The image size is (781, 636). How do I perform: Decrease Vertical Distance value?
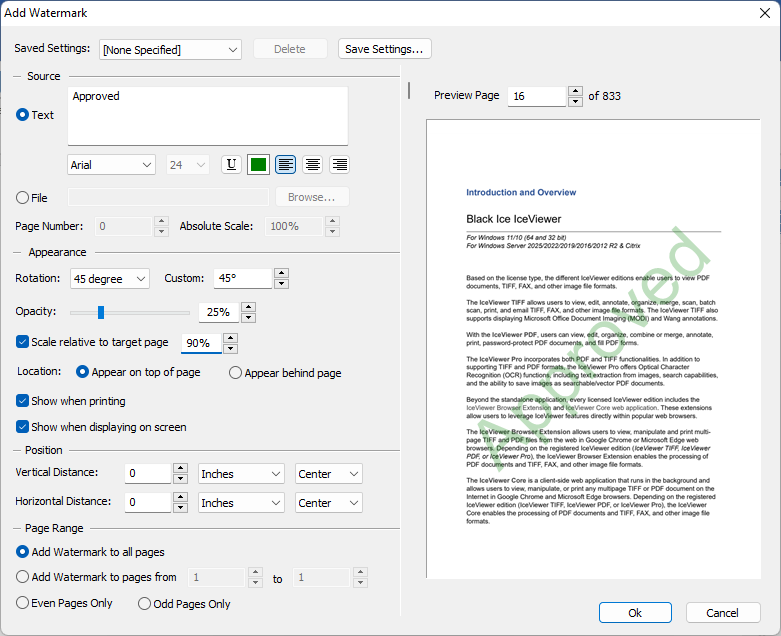click(x=180, y=479)
